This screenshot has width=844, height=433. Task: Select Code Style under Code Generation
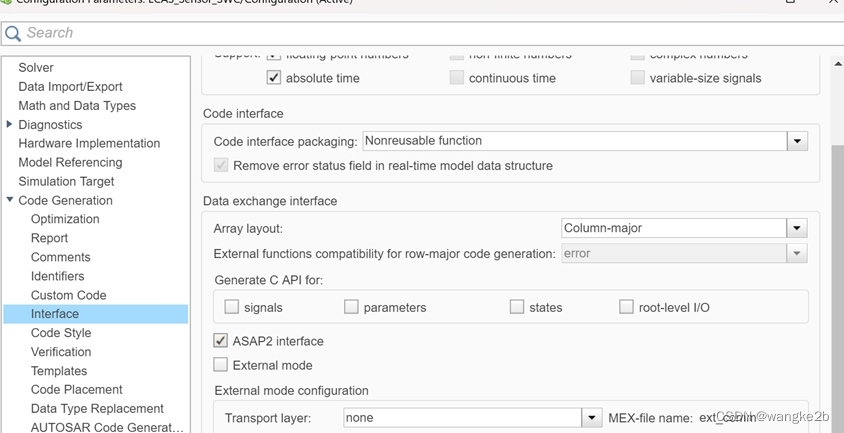[x=61, y=333]
